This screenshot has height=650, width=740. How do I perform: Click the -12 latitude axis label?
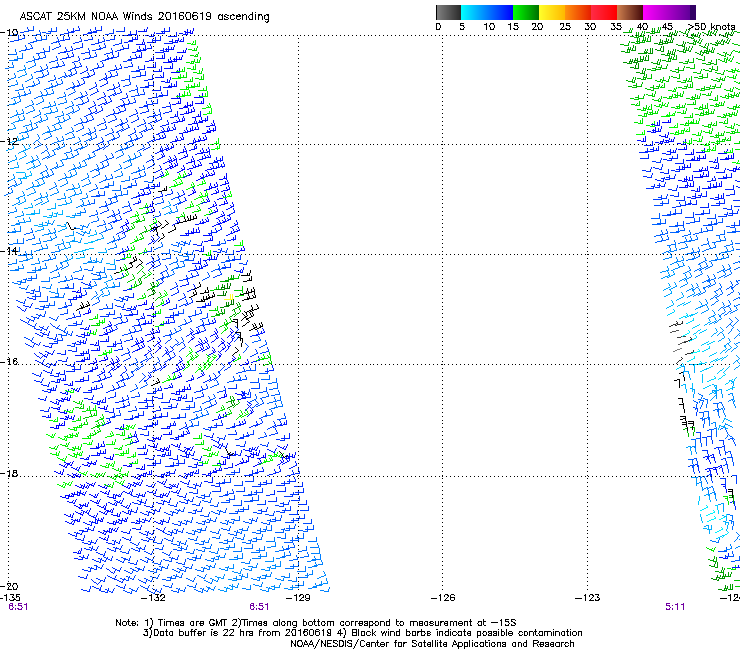(9, 141)
